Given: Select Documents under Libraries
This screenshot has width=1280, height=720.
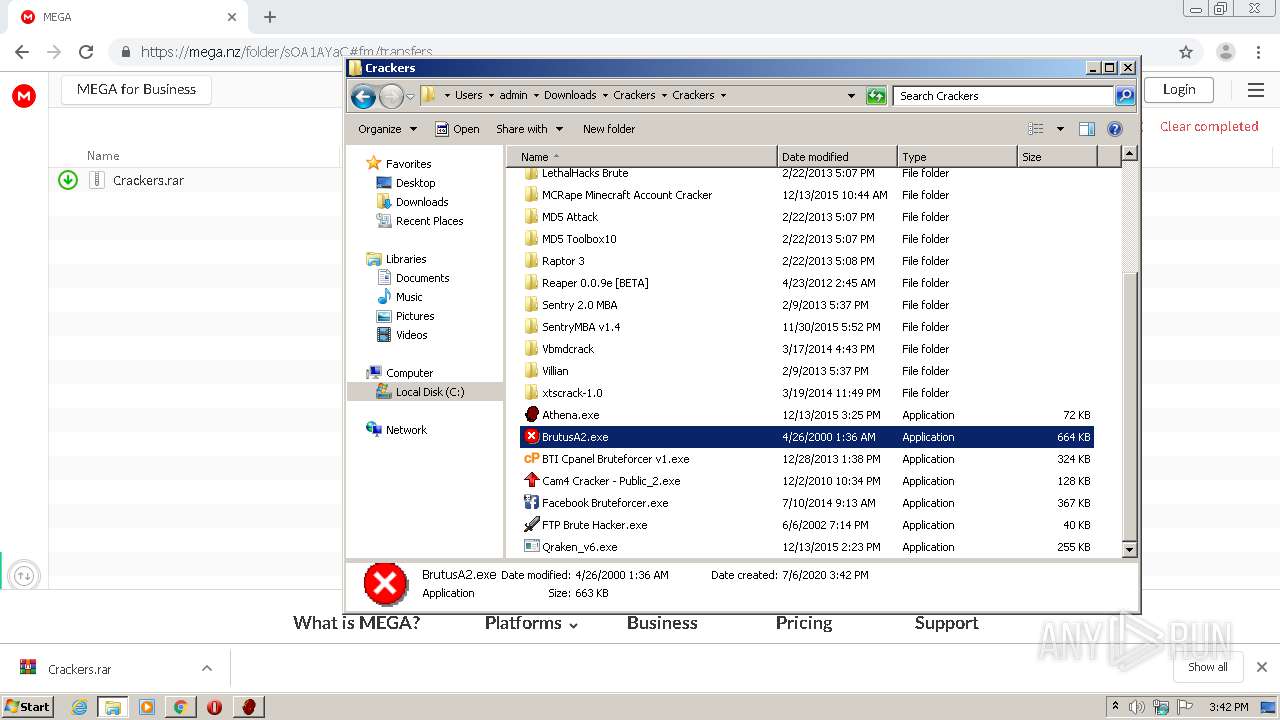Looking at the screenshot, I should click(413, 278).
